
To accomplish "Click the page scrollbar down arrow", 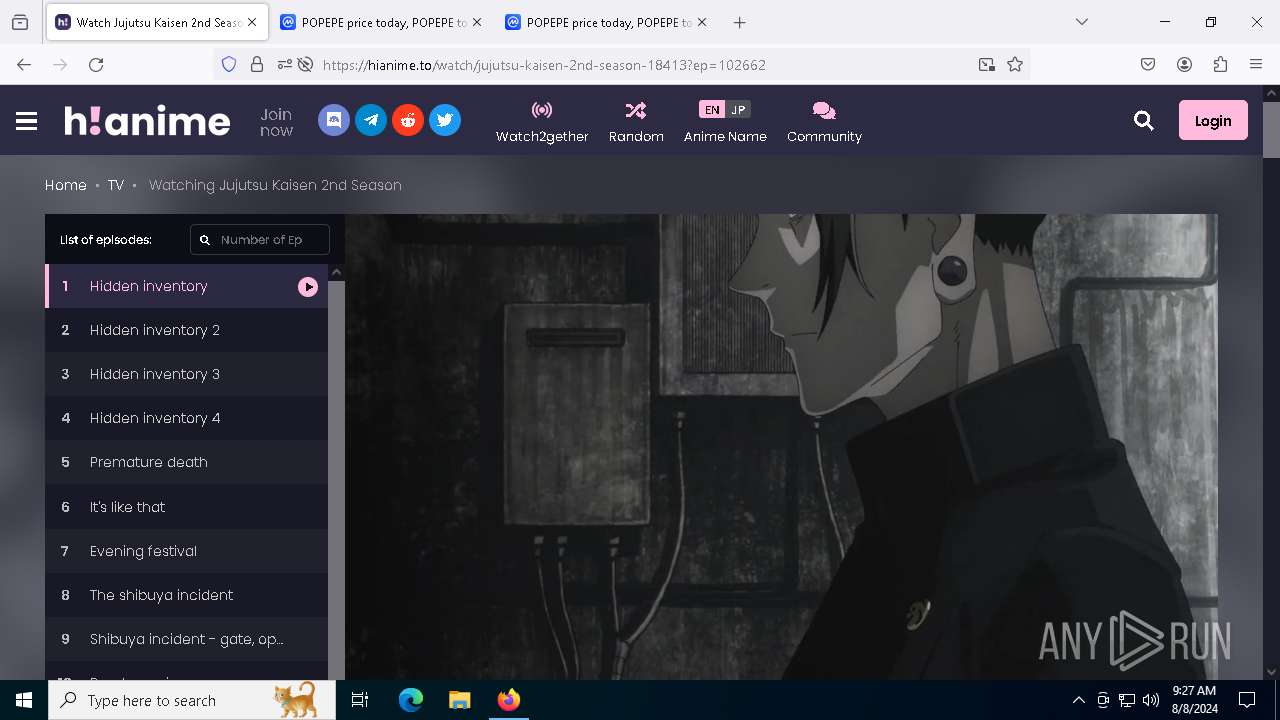I will tap(1271, 672).
